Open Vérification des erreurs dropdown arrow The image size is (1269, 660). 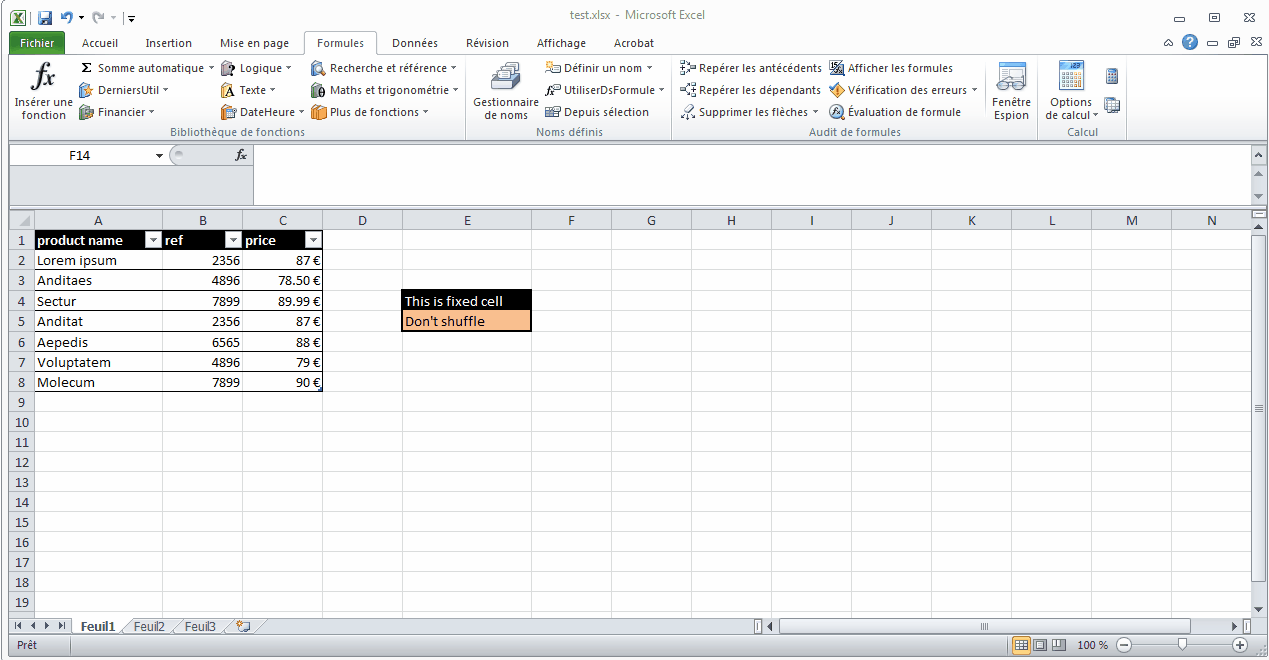(974, 90)
